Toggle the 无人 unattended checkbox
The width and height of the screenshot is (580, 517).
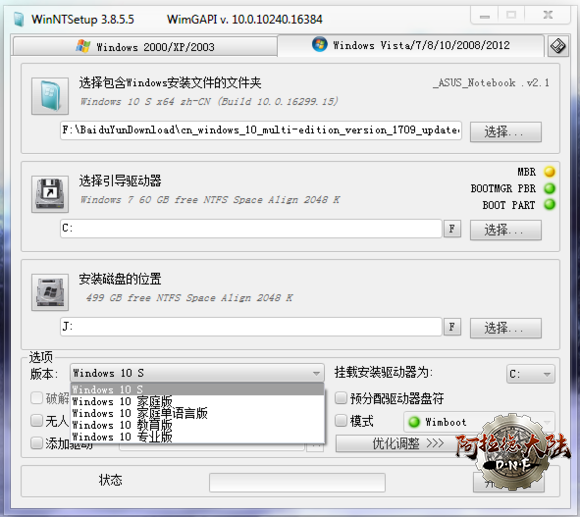click(37, 420)
